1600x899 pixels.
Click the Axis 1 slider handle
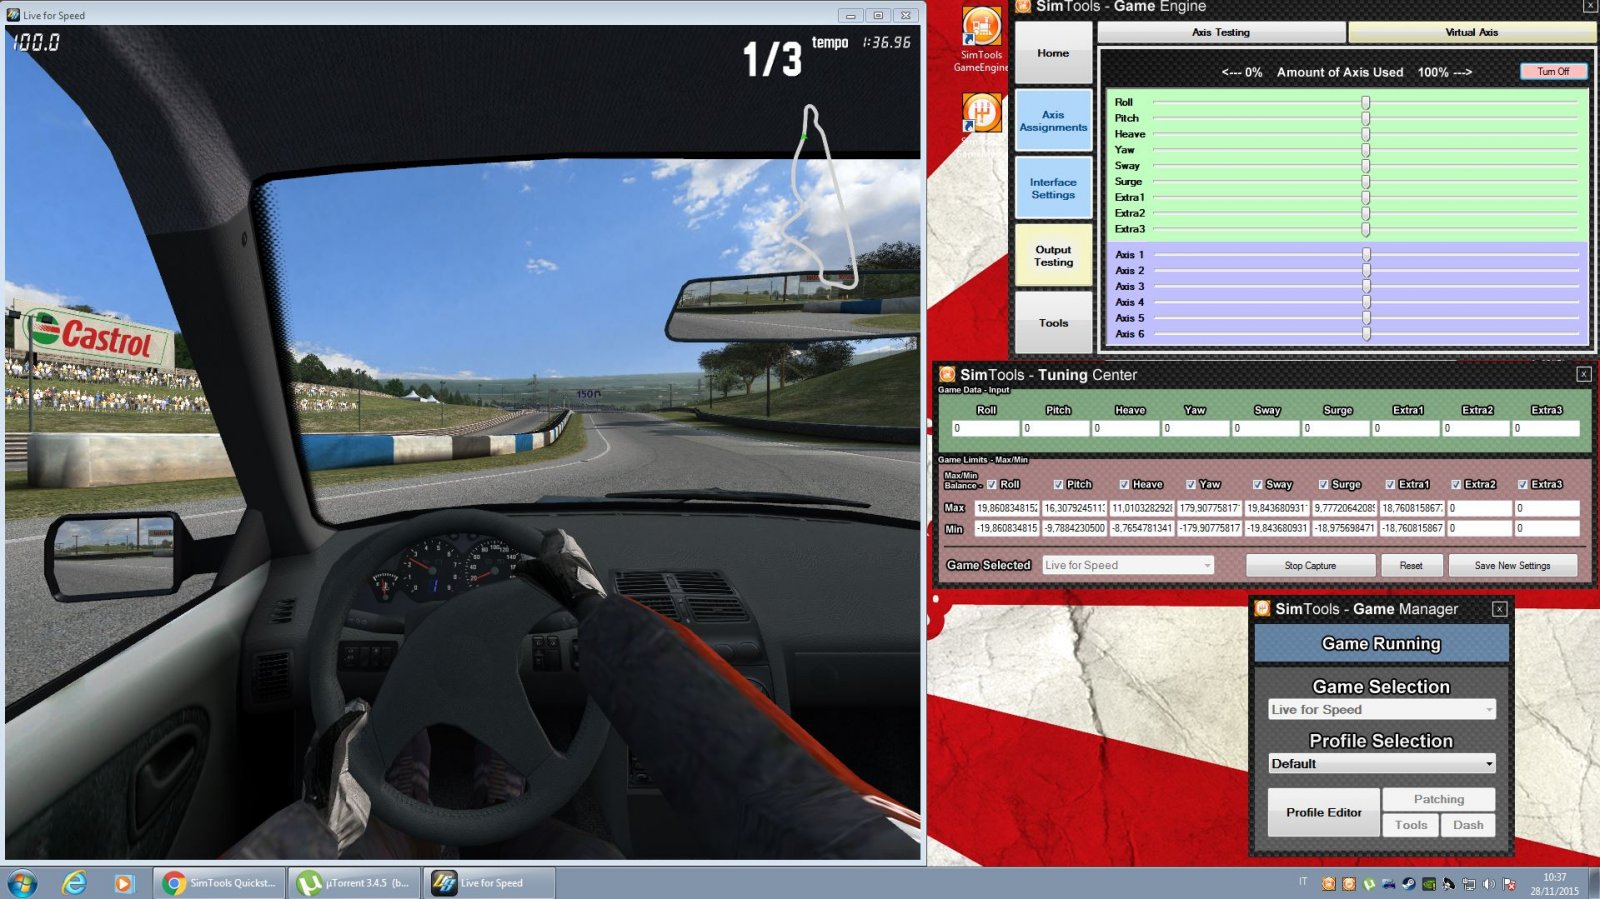[1366, 255]
